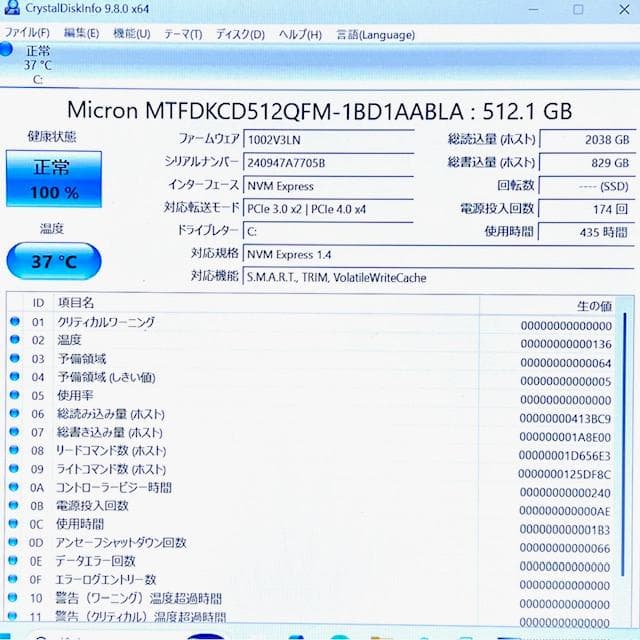
Task: Open the テーマ(T) menu
Action: coord(183,34)
